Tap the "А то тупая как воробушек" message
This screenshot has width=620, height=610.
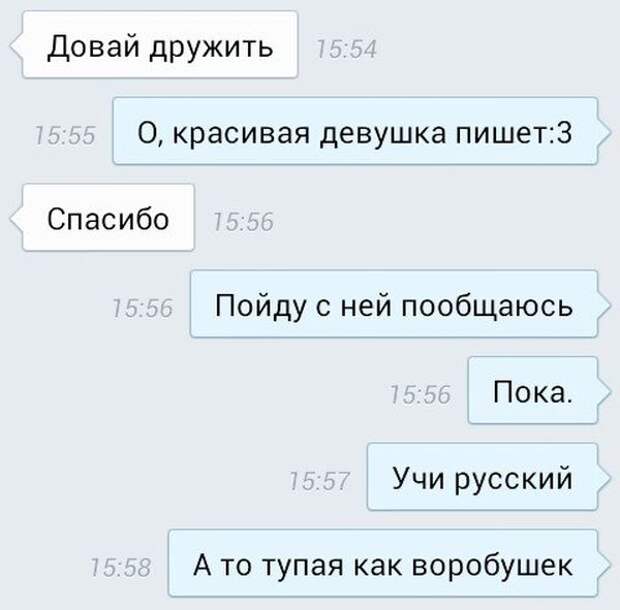pyautogui.click(x=383, y=563)
